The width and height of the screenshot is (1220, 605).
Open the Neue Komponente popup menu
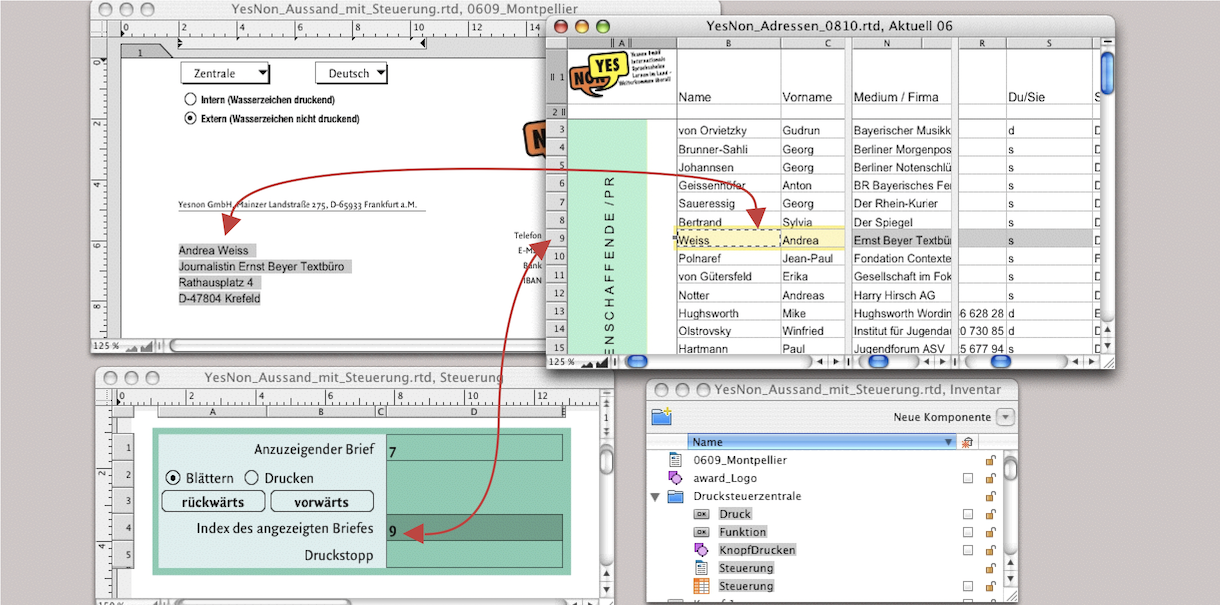[1005, 417]
